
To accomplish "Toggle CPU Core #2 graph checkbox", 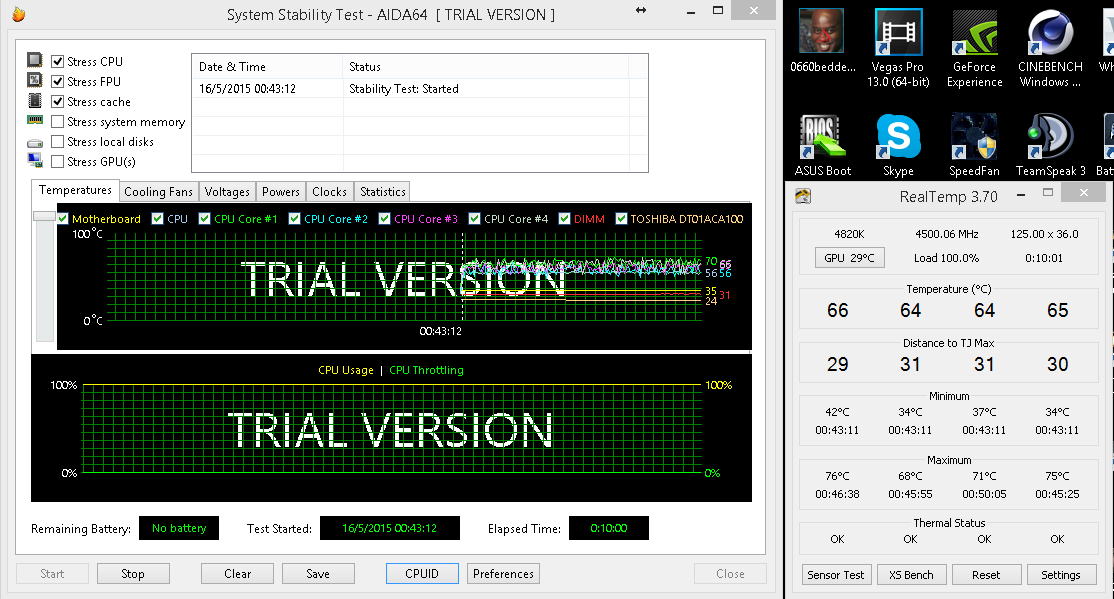I will coord(294,218).
